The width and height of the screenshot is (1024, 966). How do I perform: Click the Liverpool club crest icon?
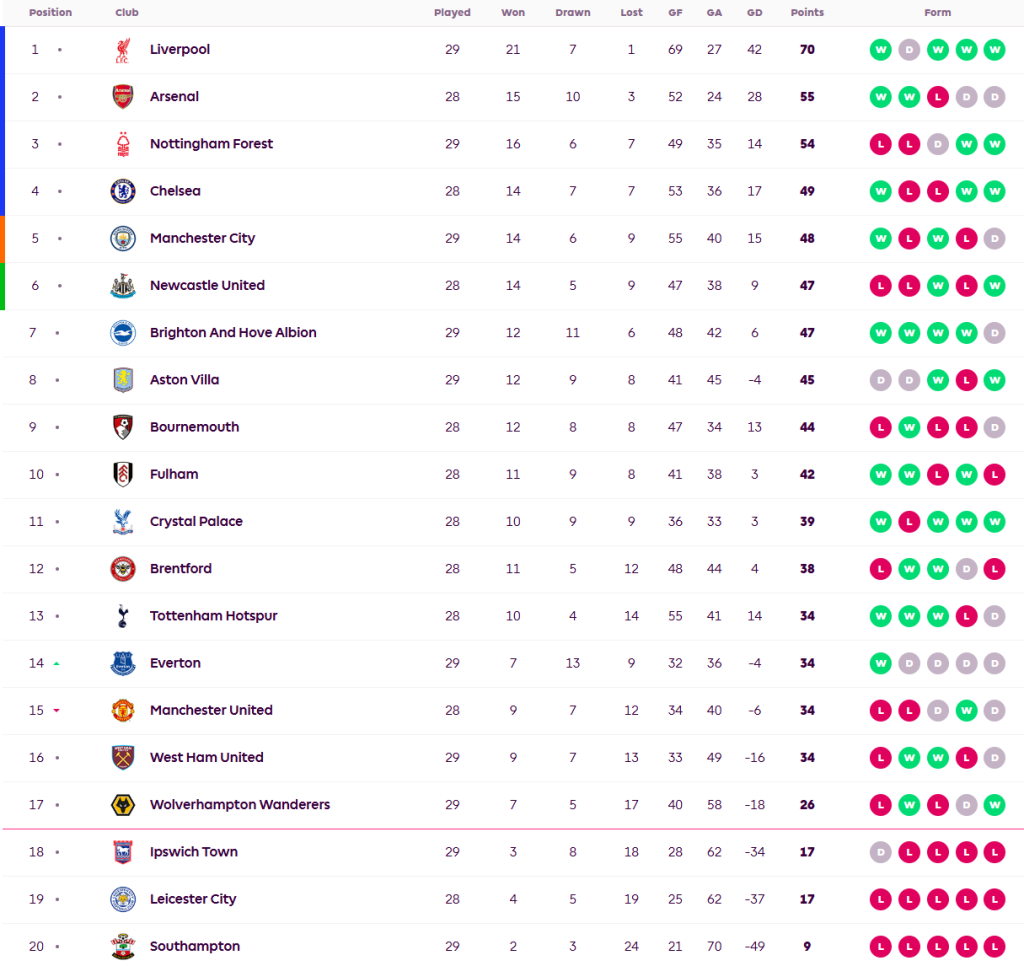122,50
